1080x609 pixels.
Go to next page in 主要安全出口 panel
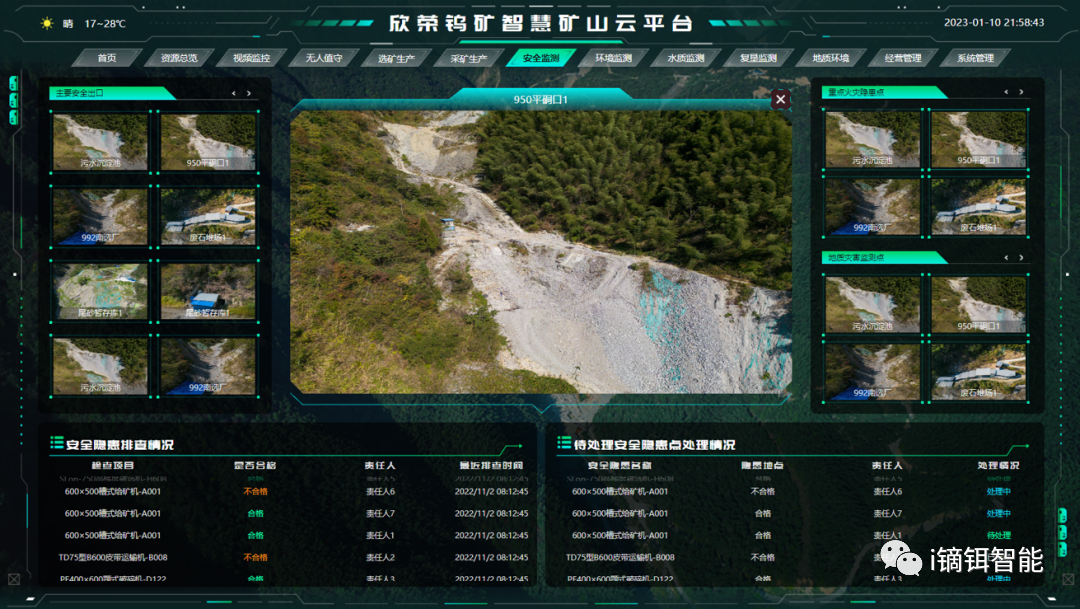coord(249,93)
